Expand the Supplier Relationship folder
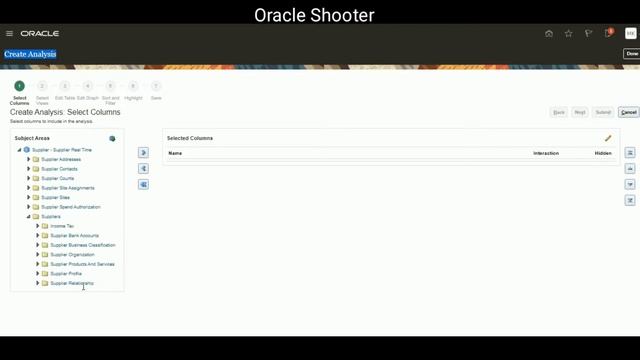The height and width of the screenshot is (360, 640). tap(38, 283)
